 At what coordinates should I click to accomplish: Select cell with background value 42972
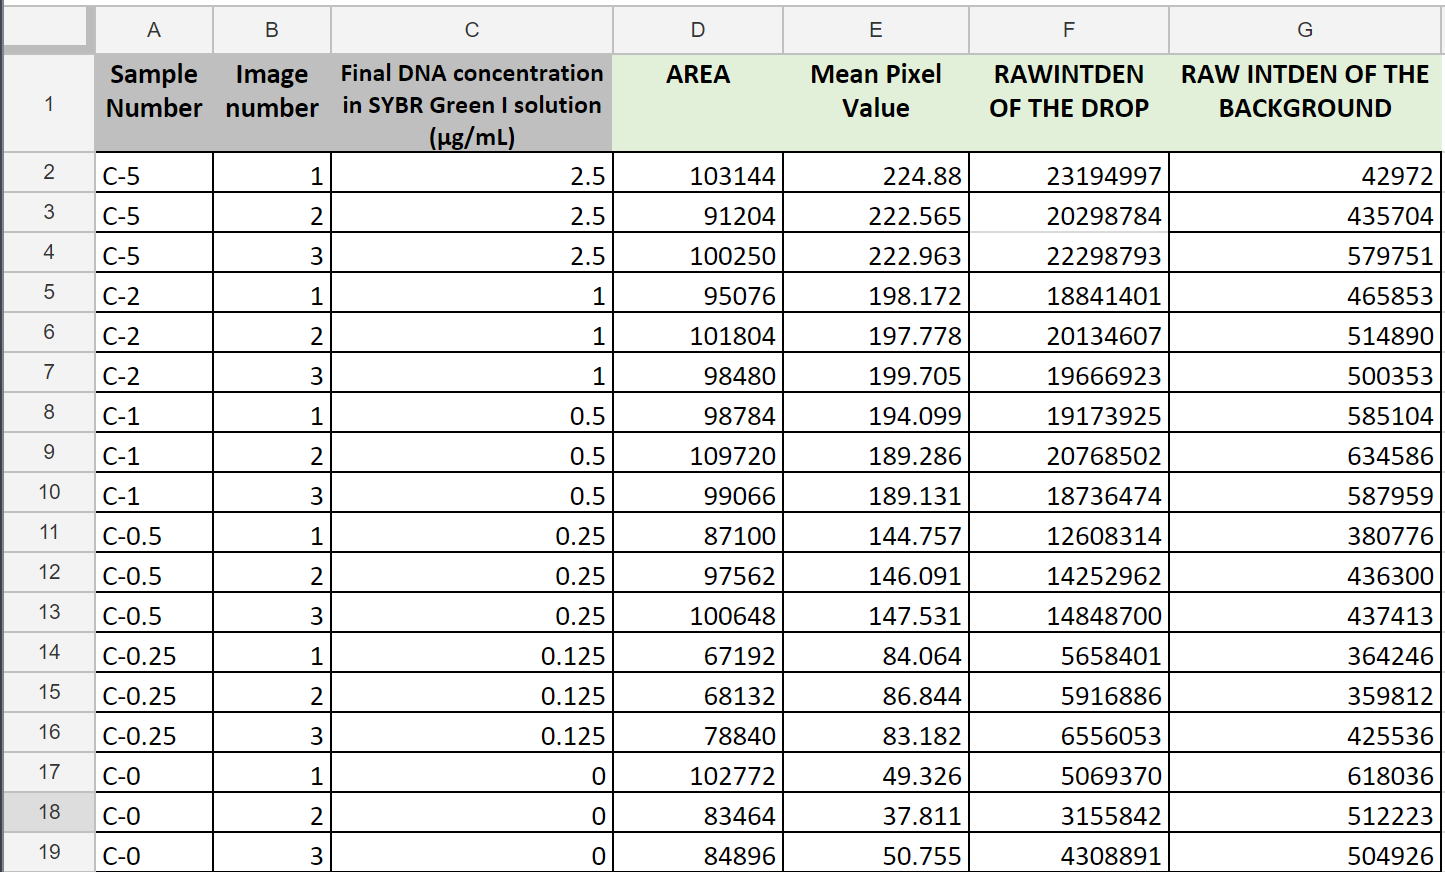(x=1304, y=176)
